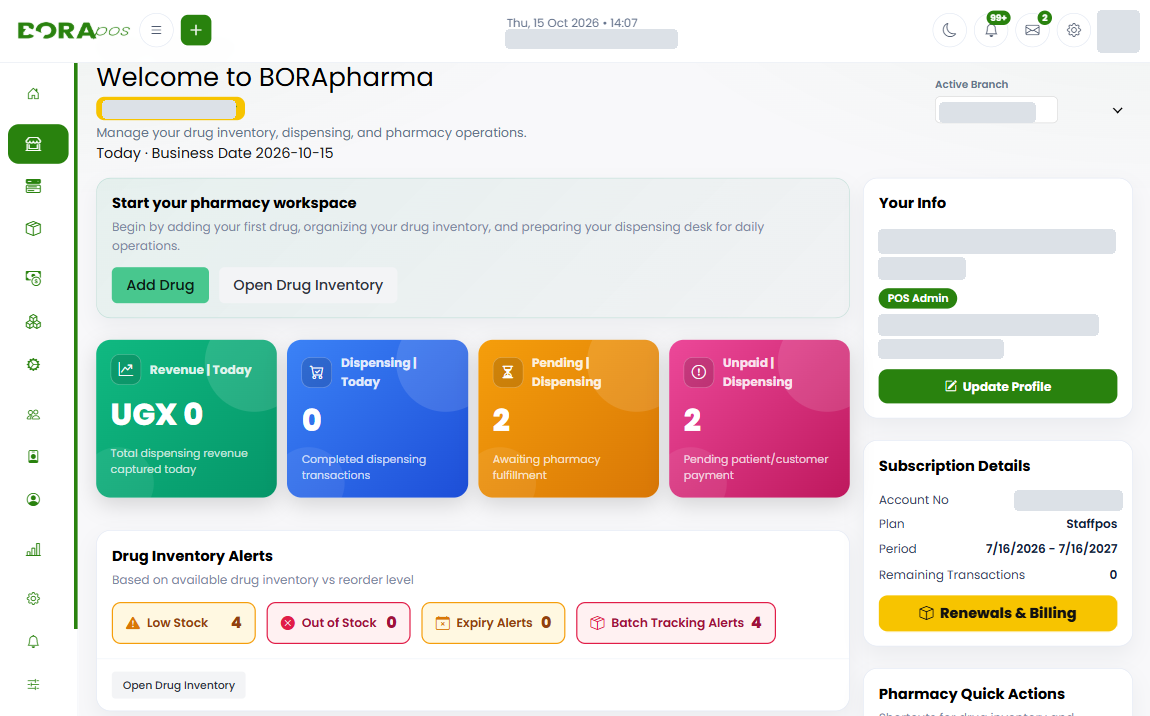Viewport: 1150px width, 716px height.
Task: Click Open Drug Inventory below alerts
Action: pos(179,685)
